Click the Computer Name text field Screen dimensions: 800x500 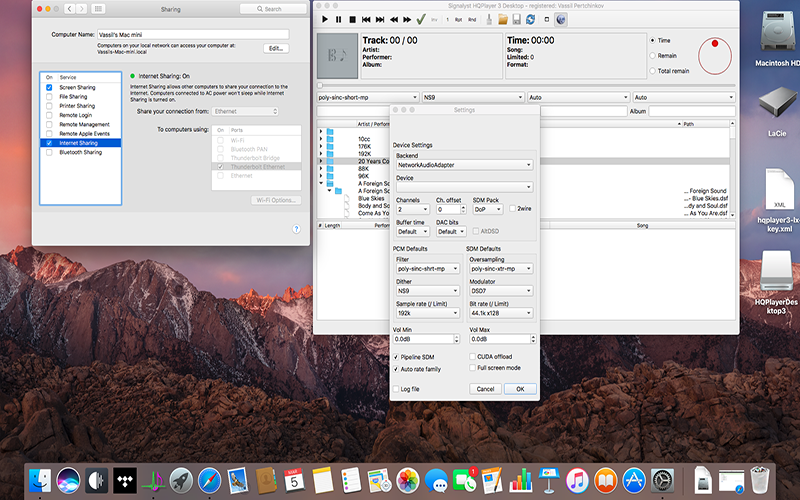click(193, 34)
